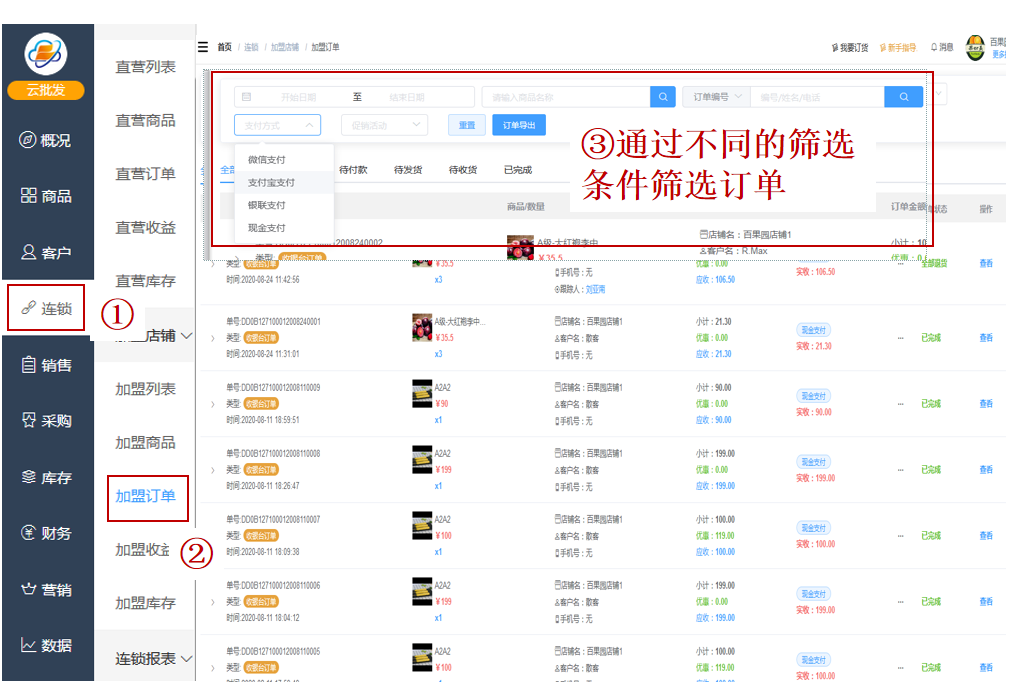Click the 百果园 user avatar
Viewport: 1011px width, 693px height.
click(975, 48)
